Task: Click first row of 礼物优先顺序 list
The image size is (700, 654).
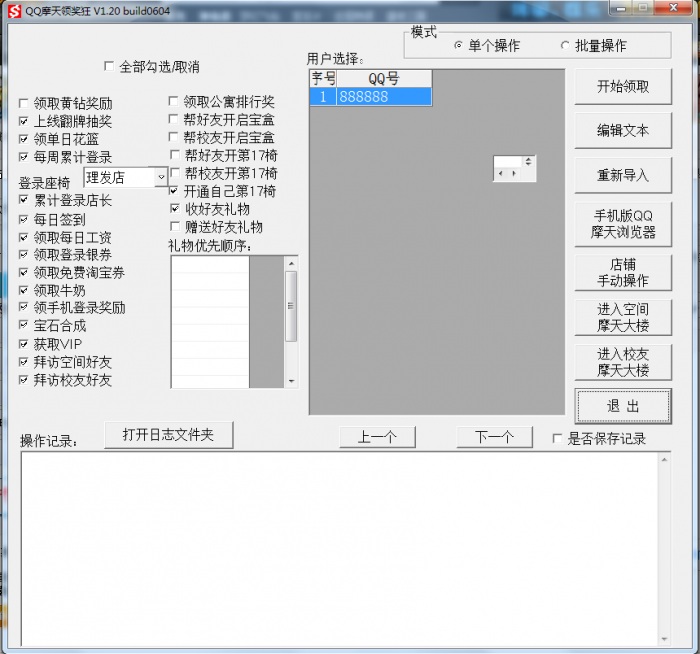Action: [210, 265]
